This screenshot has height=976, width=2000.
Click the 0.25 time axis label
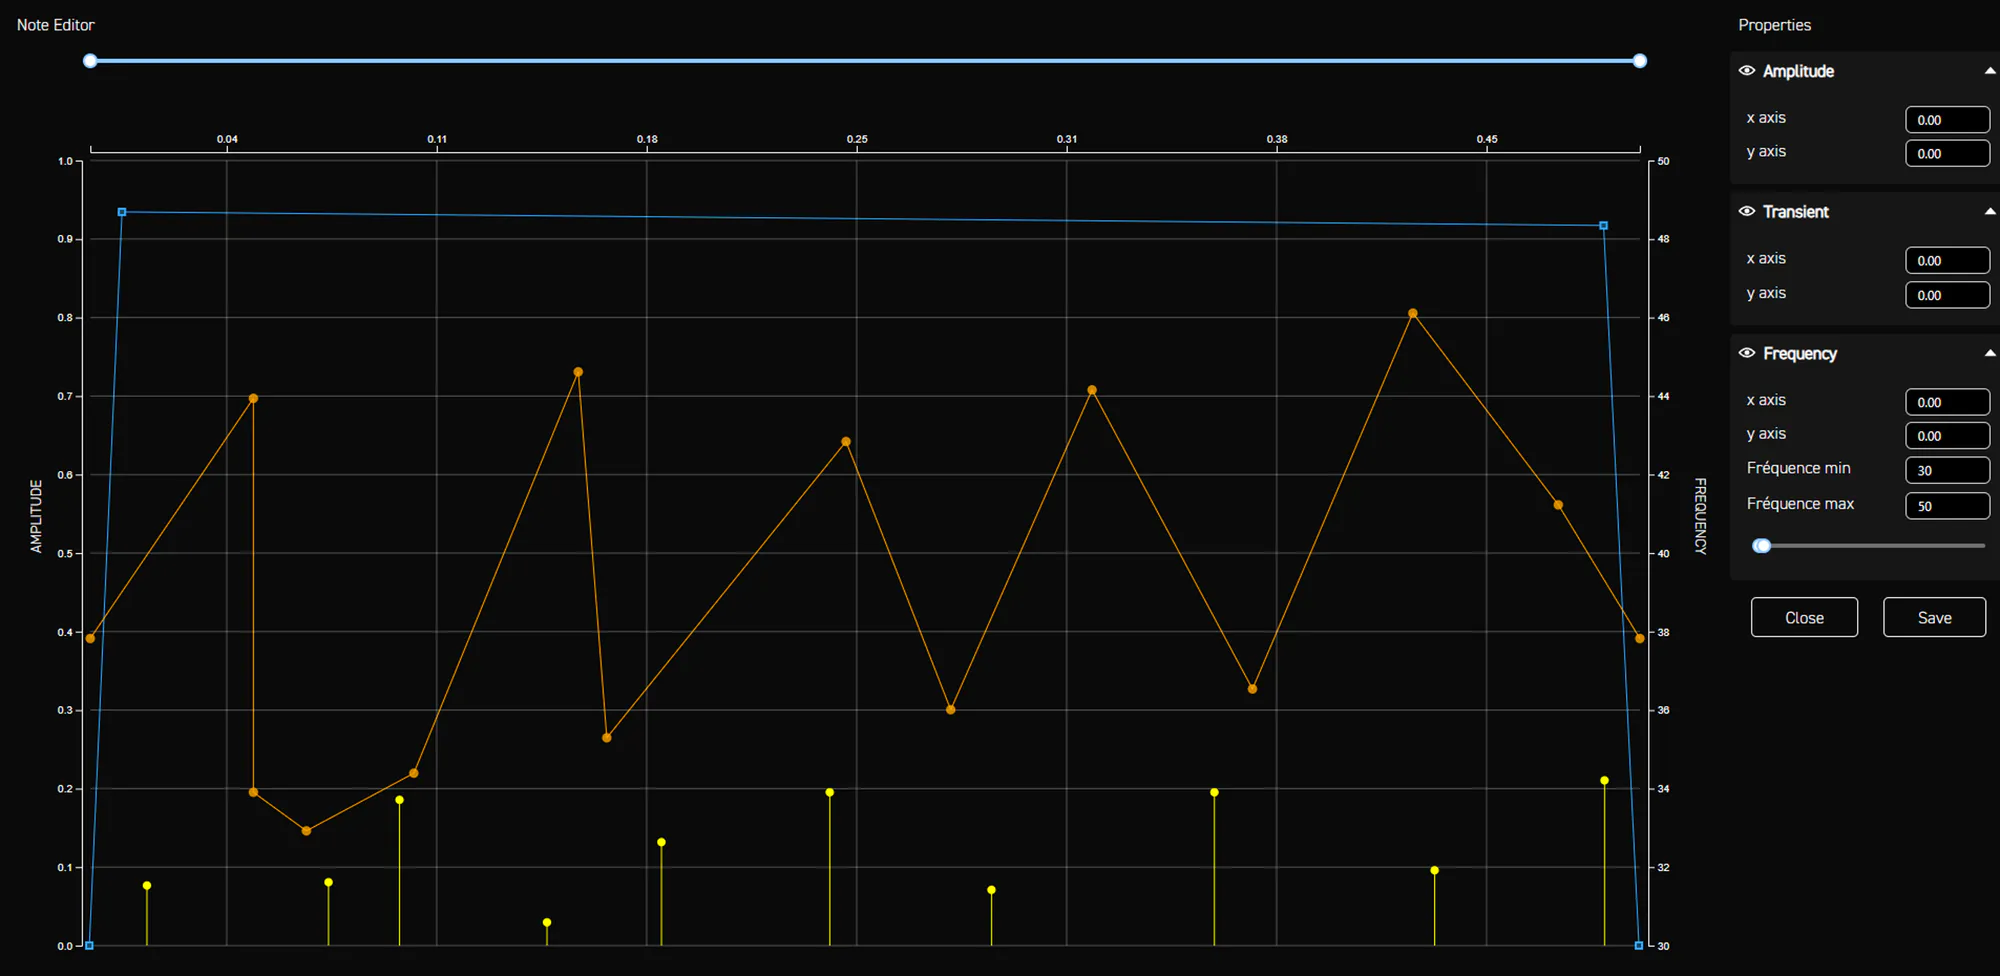click(x=857, y=139)
